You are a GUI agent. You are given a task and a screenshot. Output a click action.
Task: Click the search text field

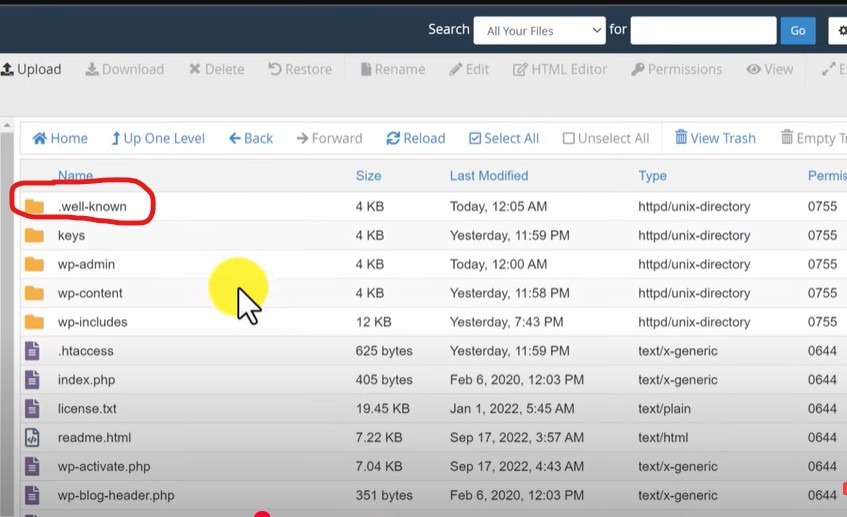pos(703,30)
